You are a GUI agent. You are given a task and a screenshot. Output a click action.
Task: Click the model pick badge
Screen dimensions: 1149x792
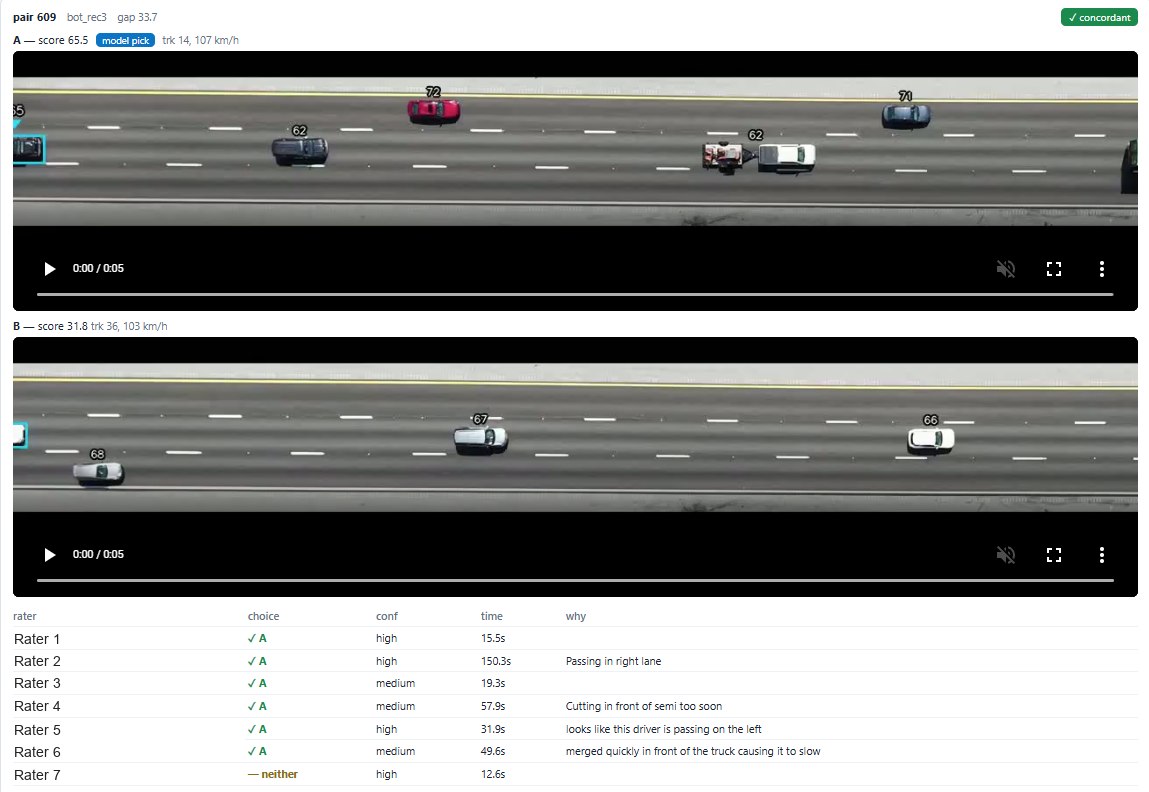tap(125, 40)
